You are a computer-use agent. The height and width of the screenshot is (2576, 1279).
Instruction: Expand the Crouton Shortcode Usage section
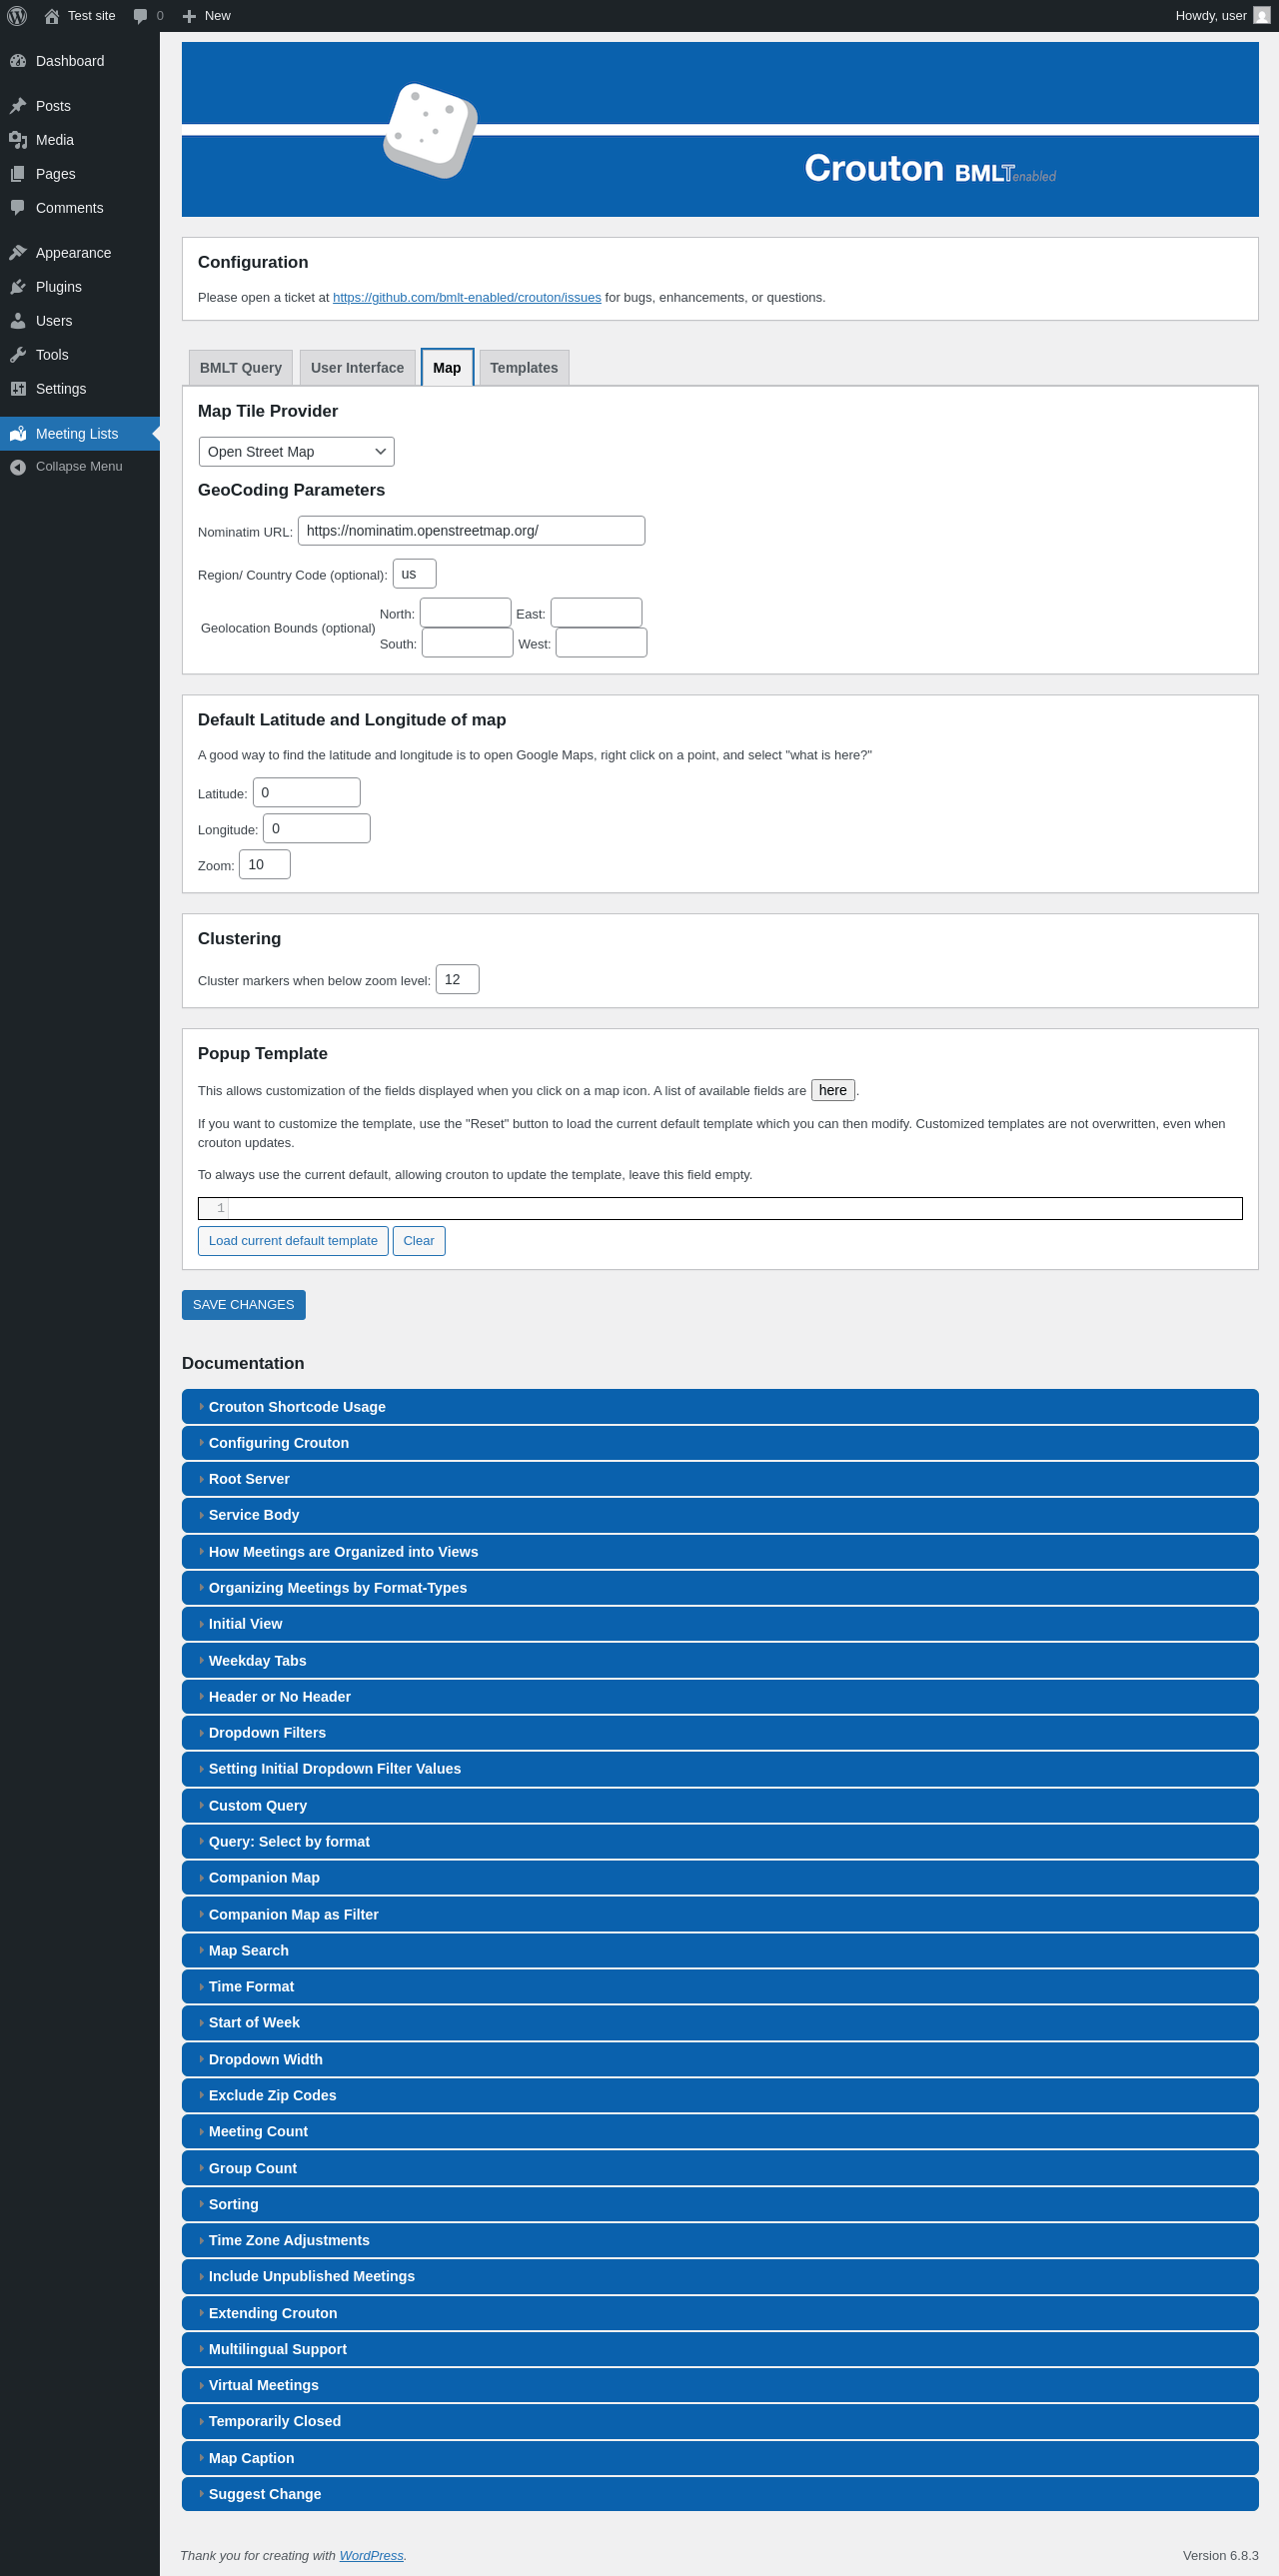pos(297,1407)
